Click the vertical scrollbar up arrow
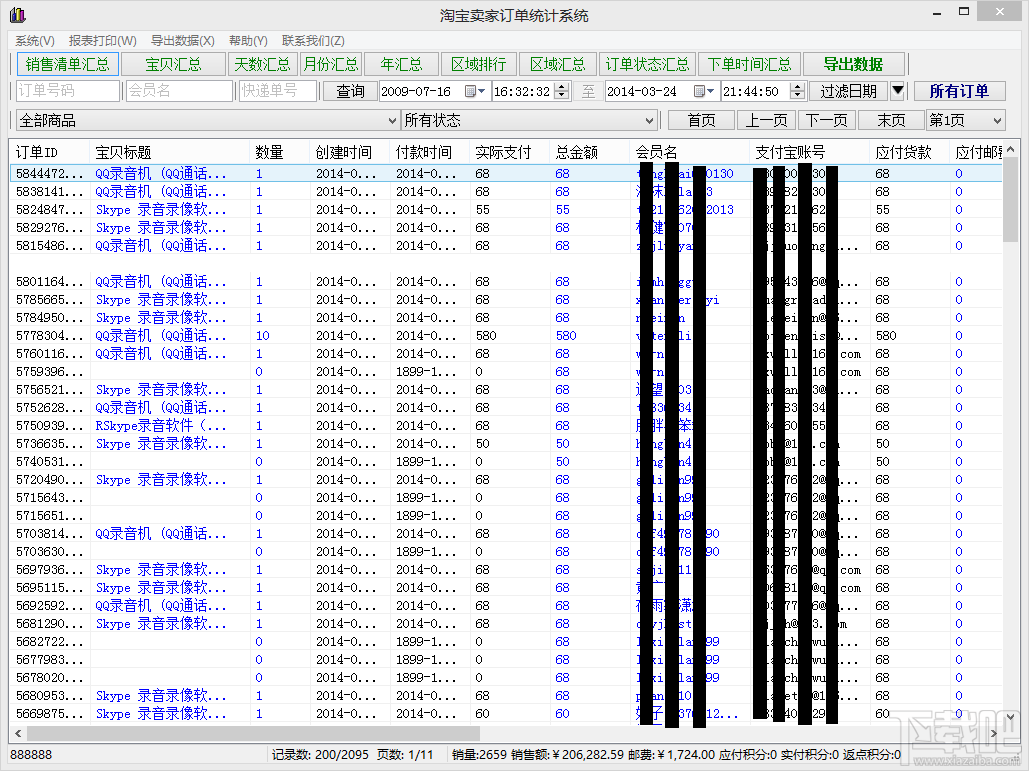 pos(1010,150)
